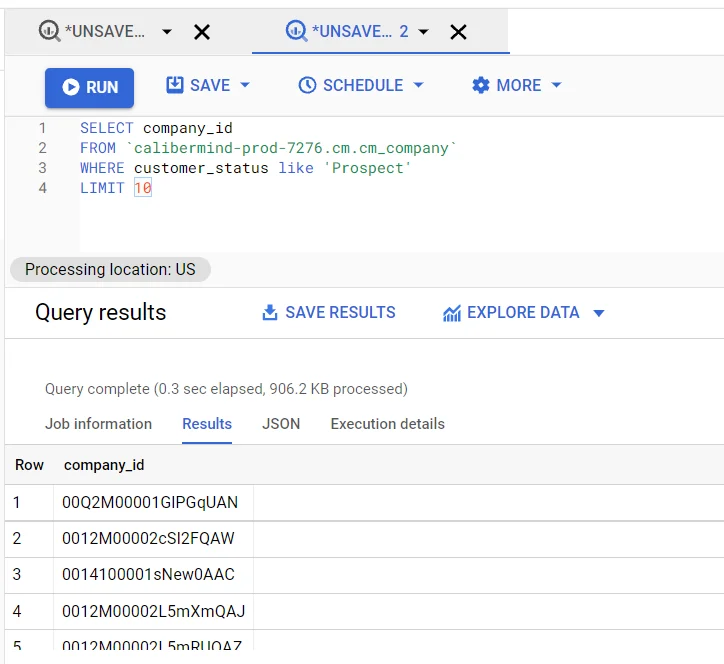Expand the EXPLORE DATA dropdown arrow
Viewport: 724px width, 664px height.
click(599, 313)
